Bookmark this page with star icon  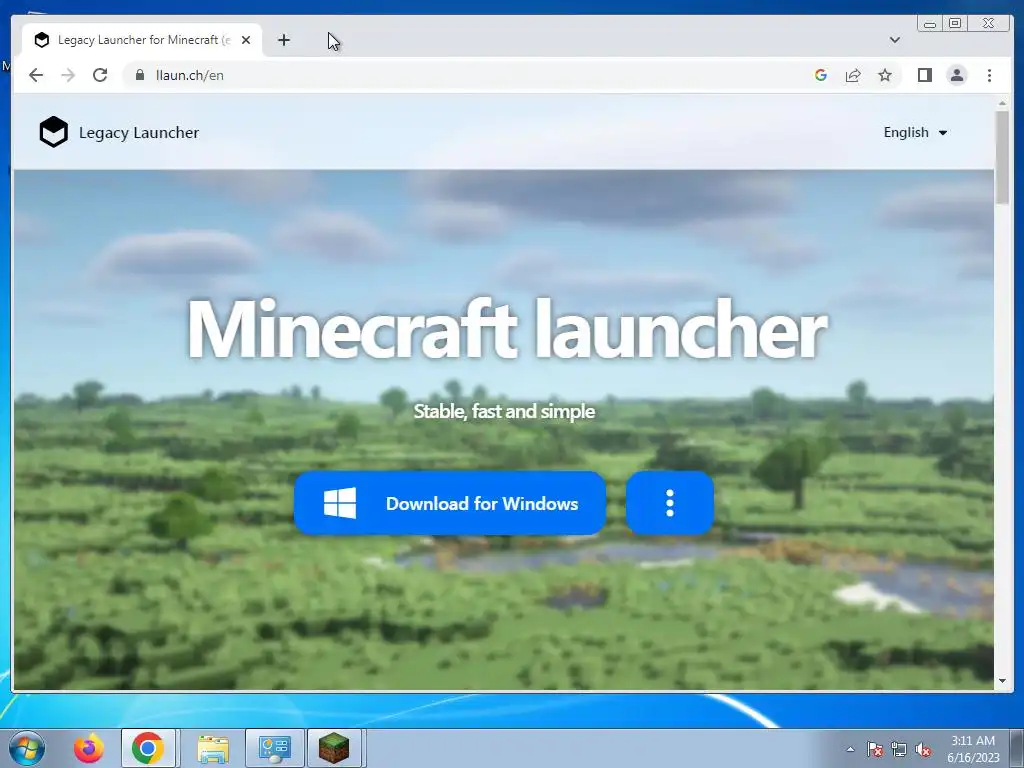click(885, 75)
